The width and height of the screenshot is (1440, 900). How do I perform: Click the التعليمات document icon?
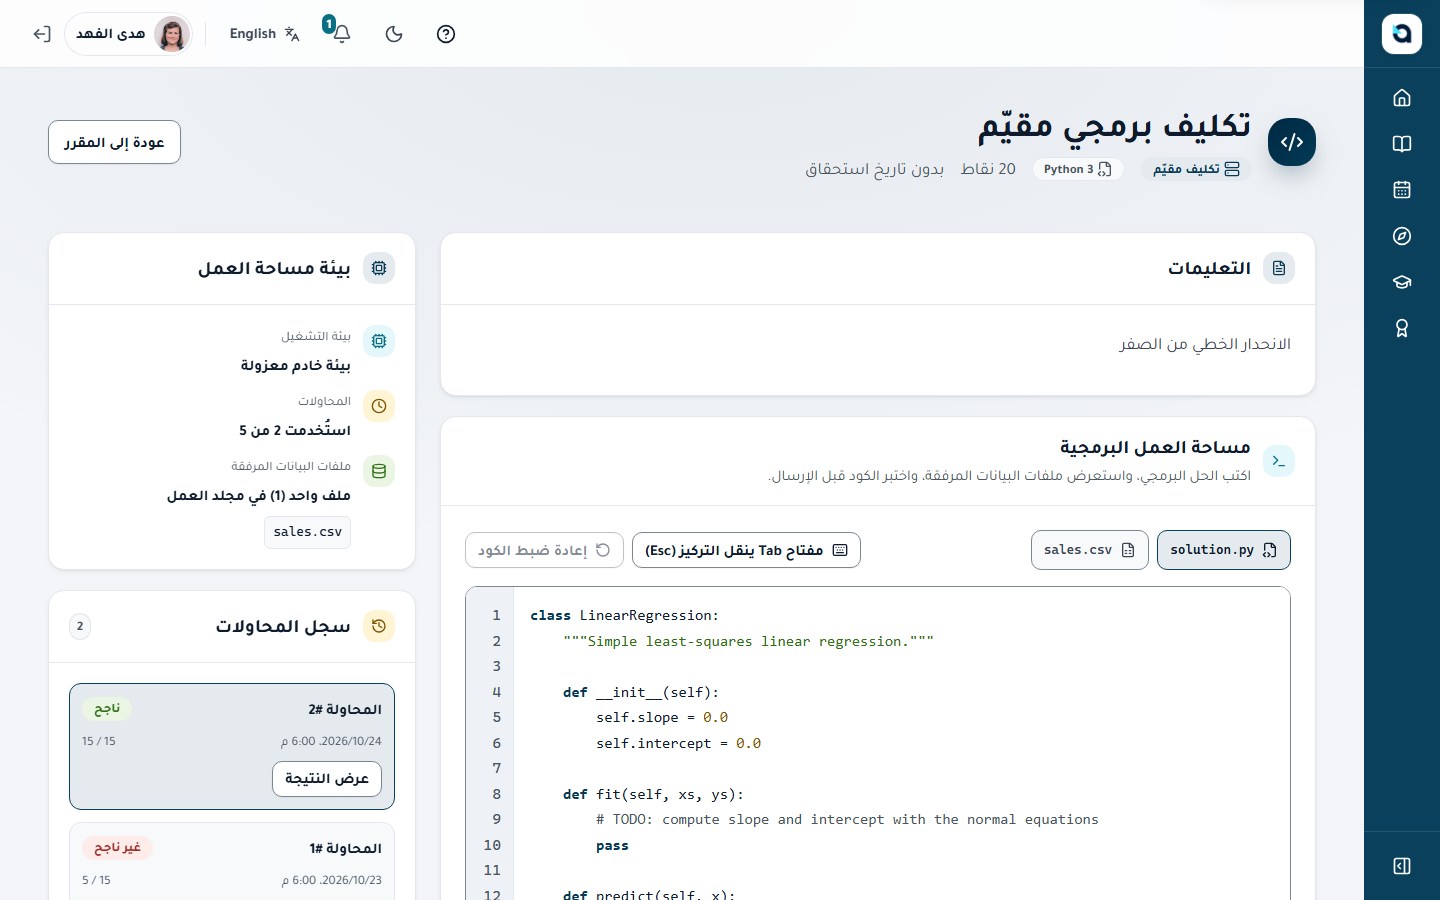click(1279, 268)
